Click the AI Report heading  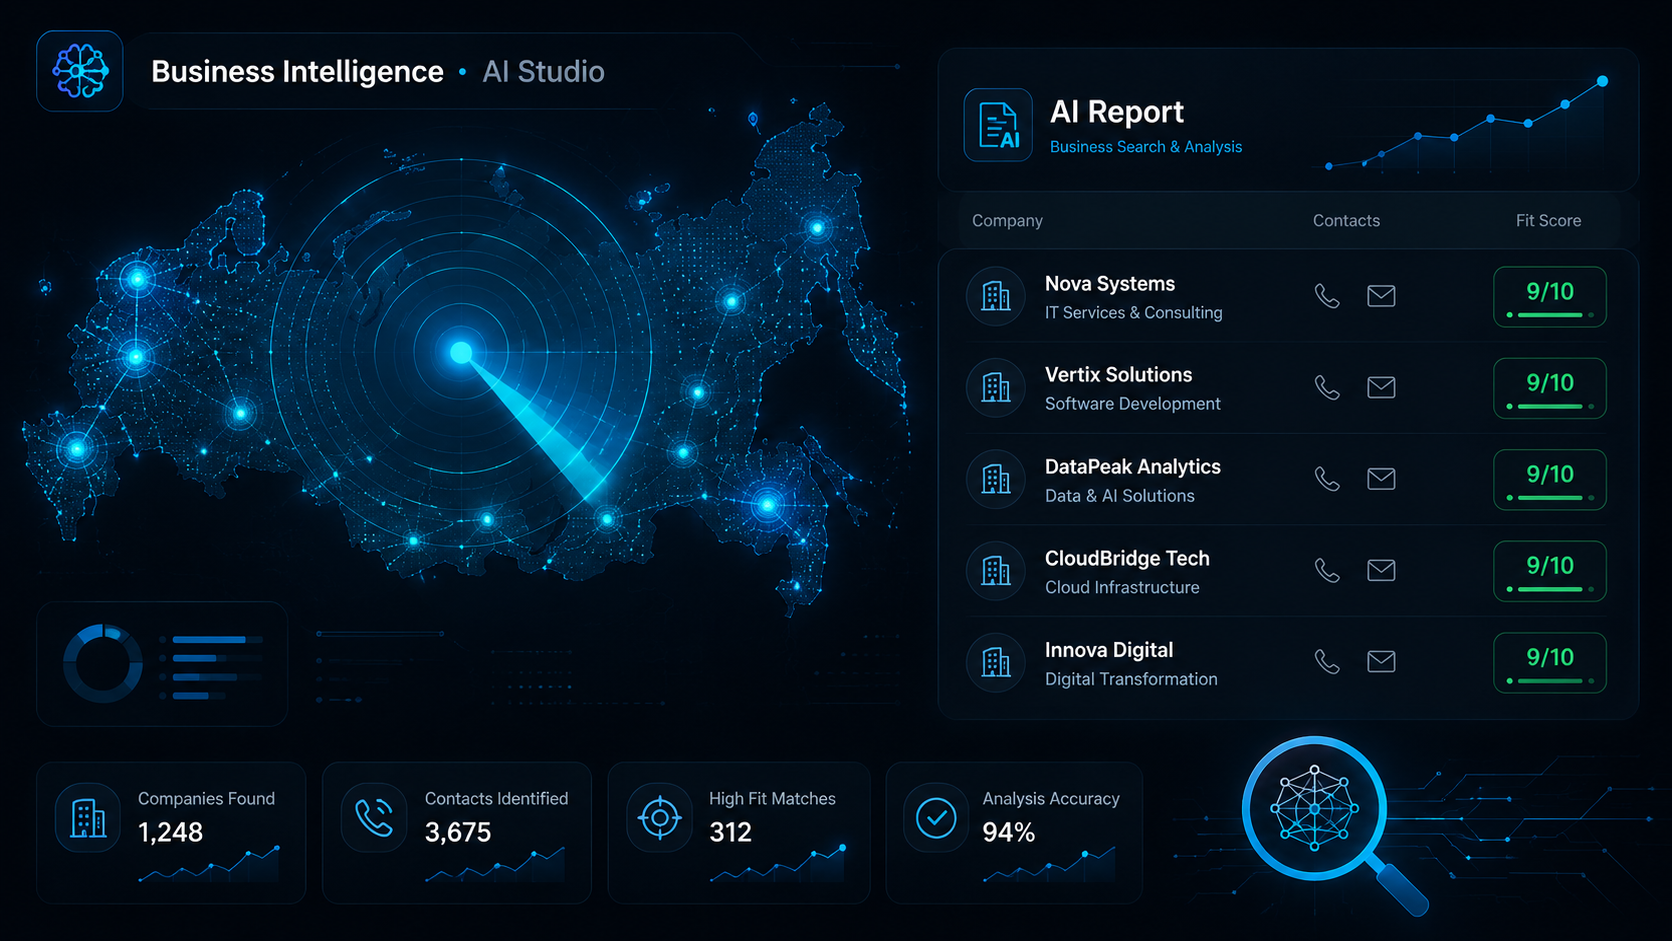coord(1117,112)
